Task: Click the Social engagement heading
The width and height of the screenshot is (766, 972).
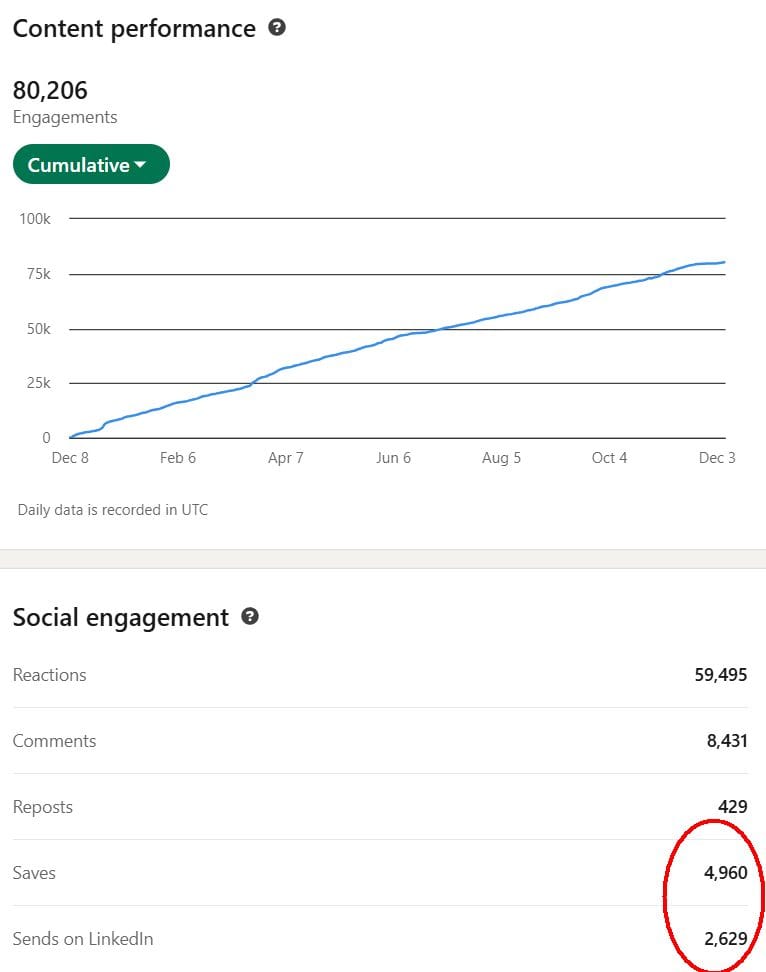Action: 121,617
